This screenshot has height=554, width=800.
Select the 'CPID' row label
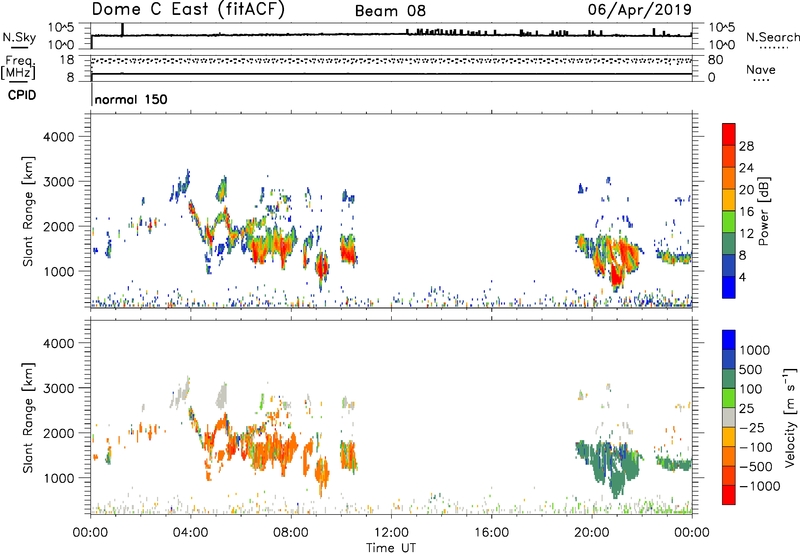point(22,95)
